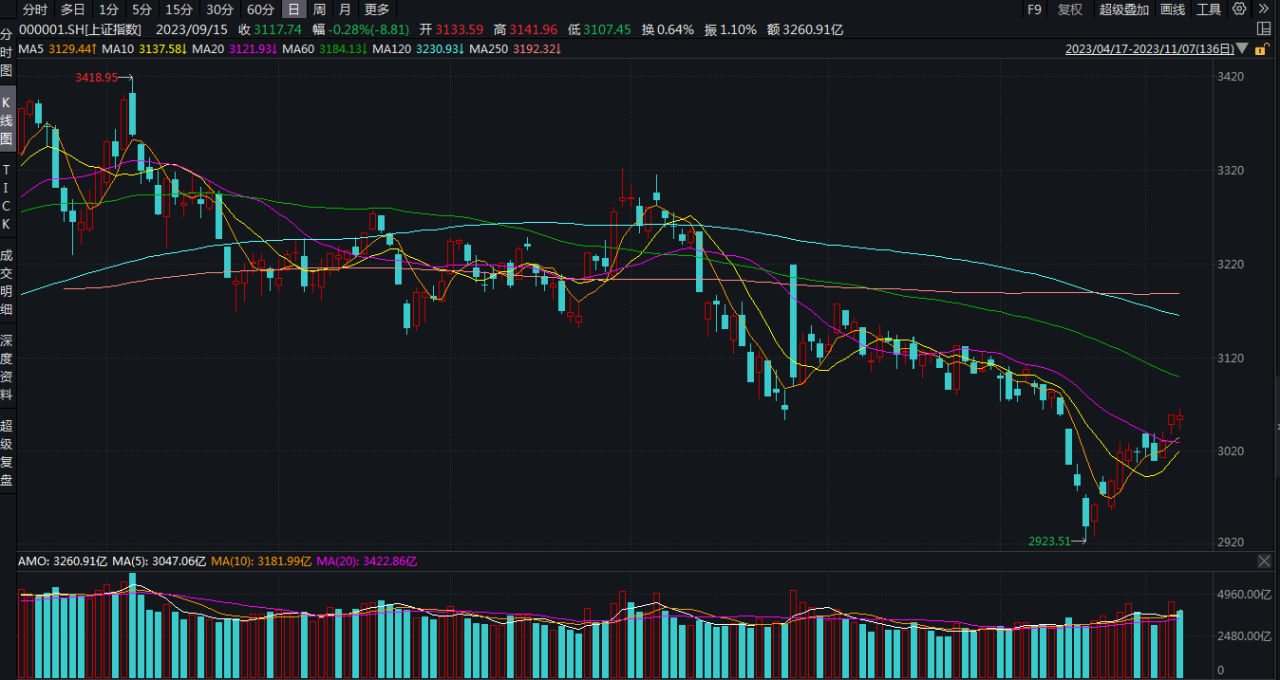Open the 复权 adjustment option
The width and height of the screenshot is (1280, 680).
point(1070,9)
